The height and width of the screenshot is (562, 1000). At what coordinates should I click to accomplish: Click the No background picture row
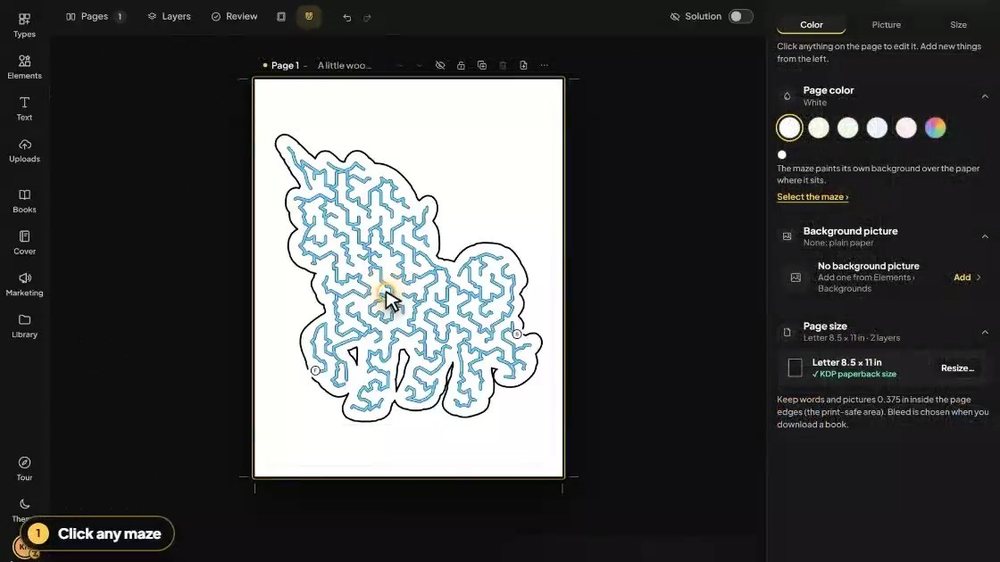pos(882,277)
